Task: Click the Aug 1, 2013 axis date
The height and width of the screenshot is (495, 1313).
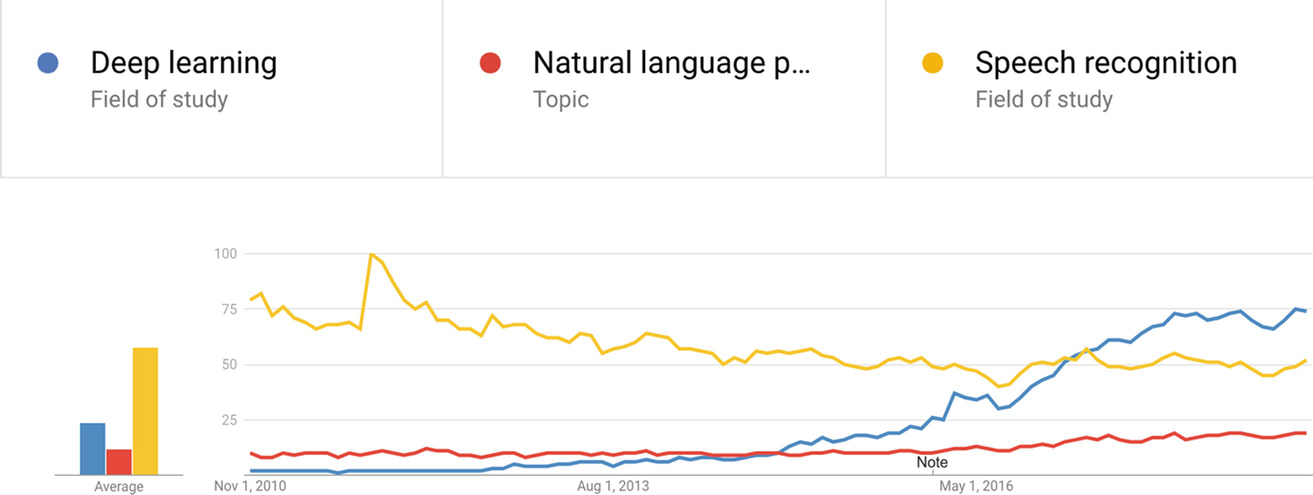Action: click(x=614, y=486)
